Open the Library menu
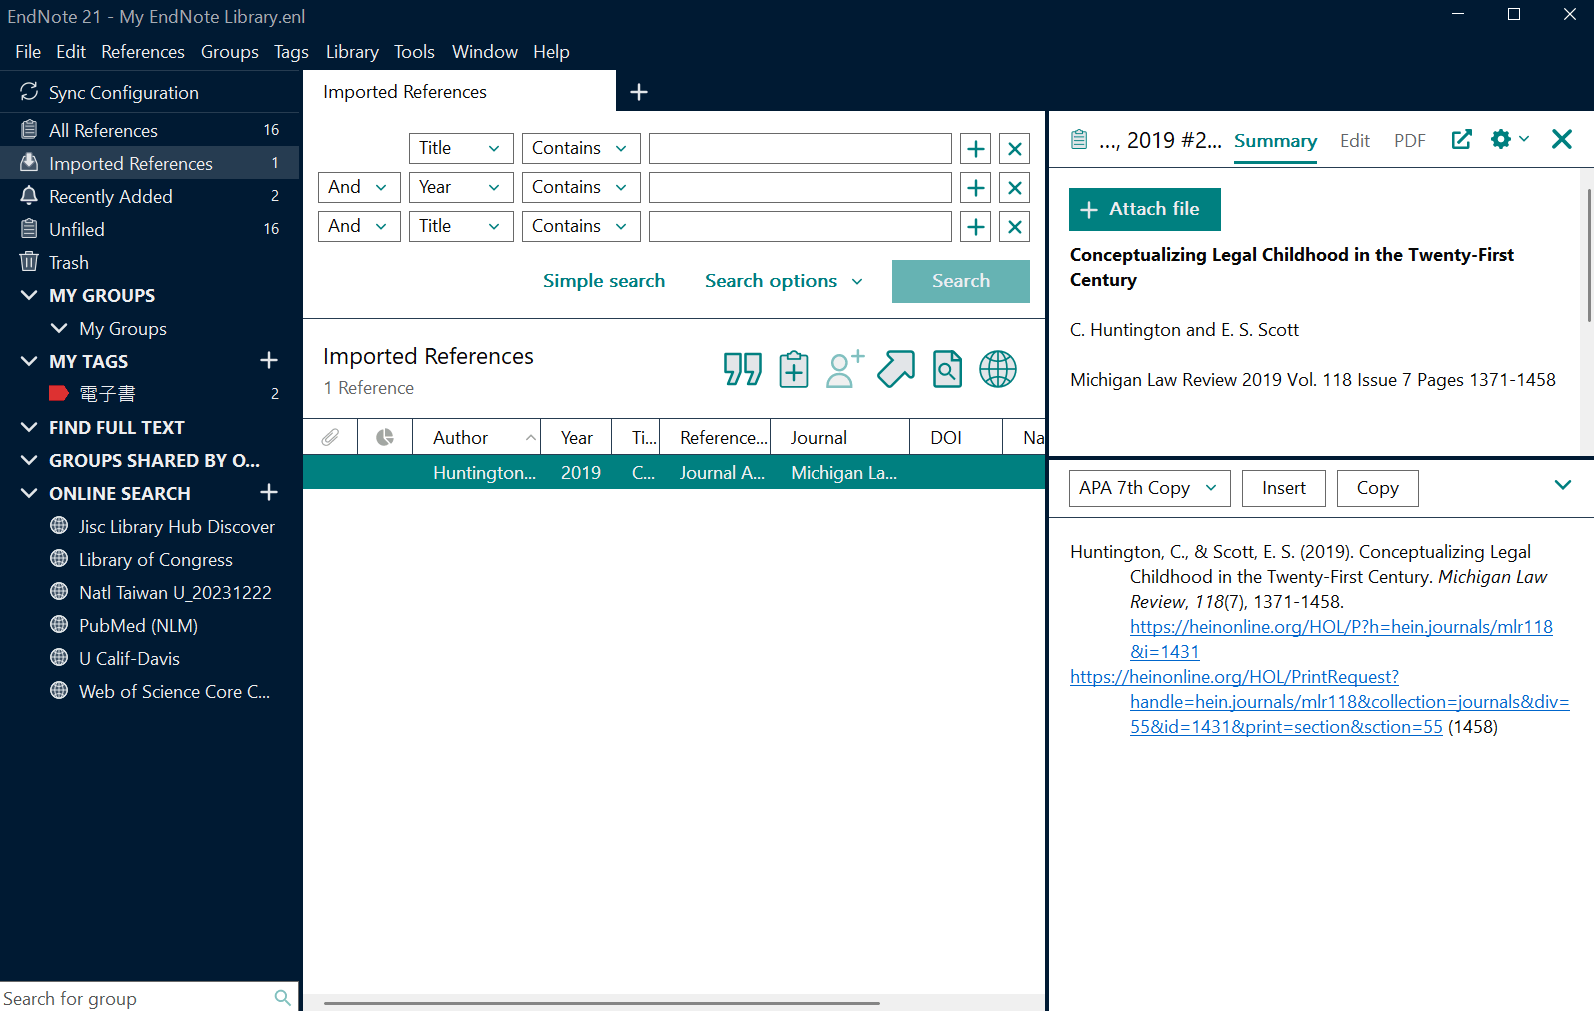 click(352, 52)
